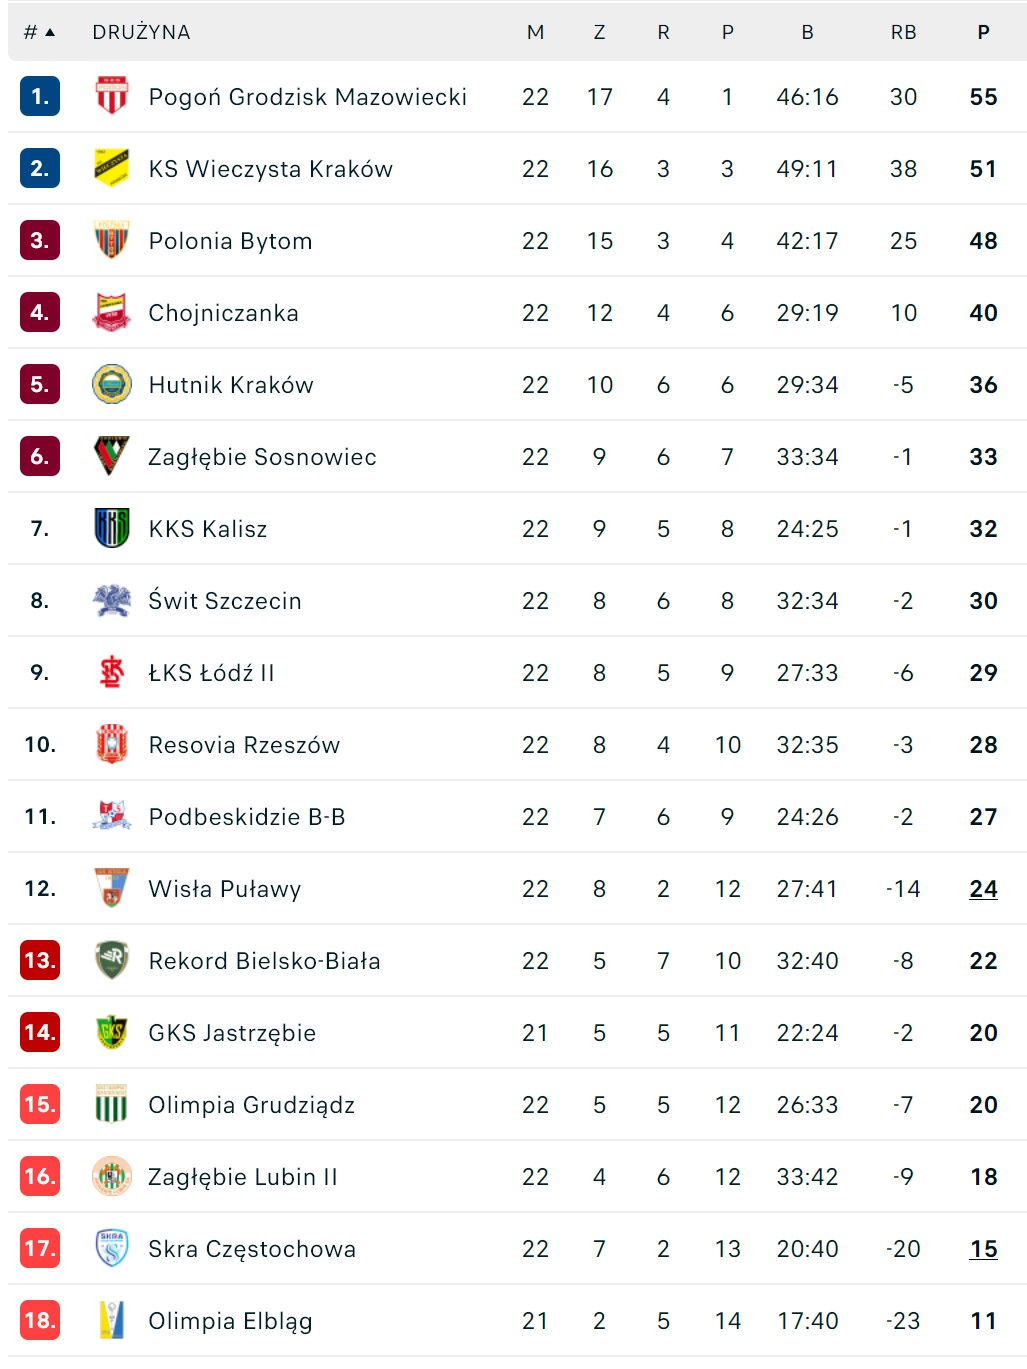Screen dimensions: 1027x1369
Task: Sort by the B goals column header
Action: (x=807, y=32)
